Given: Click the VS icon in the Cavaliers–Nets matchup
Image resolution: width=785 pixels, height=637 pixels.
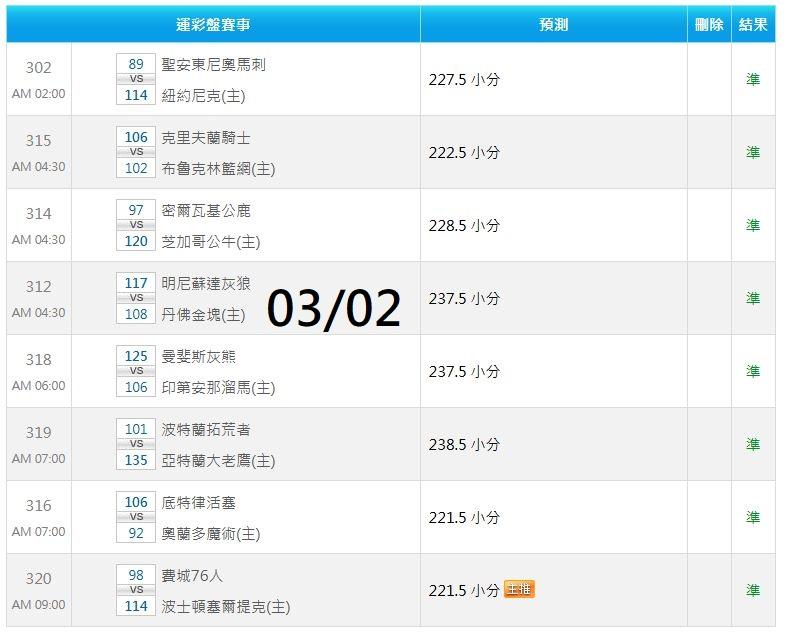Looking at the screenshot, I should [137, 152].
